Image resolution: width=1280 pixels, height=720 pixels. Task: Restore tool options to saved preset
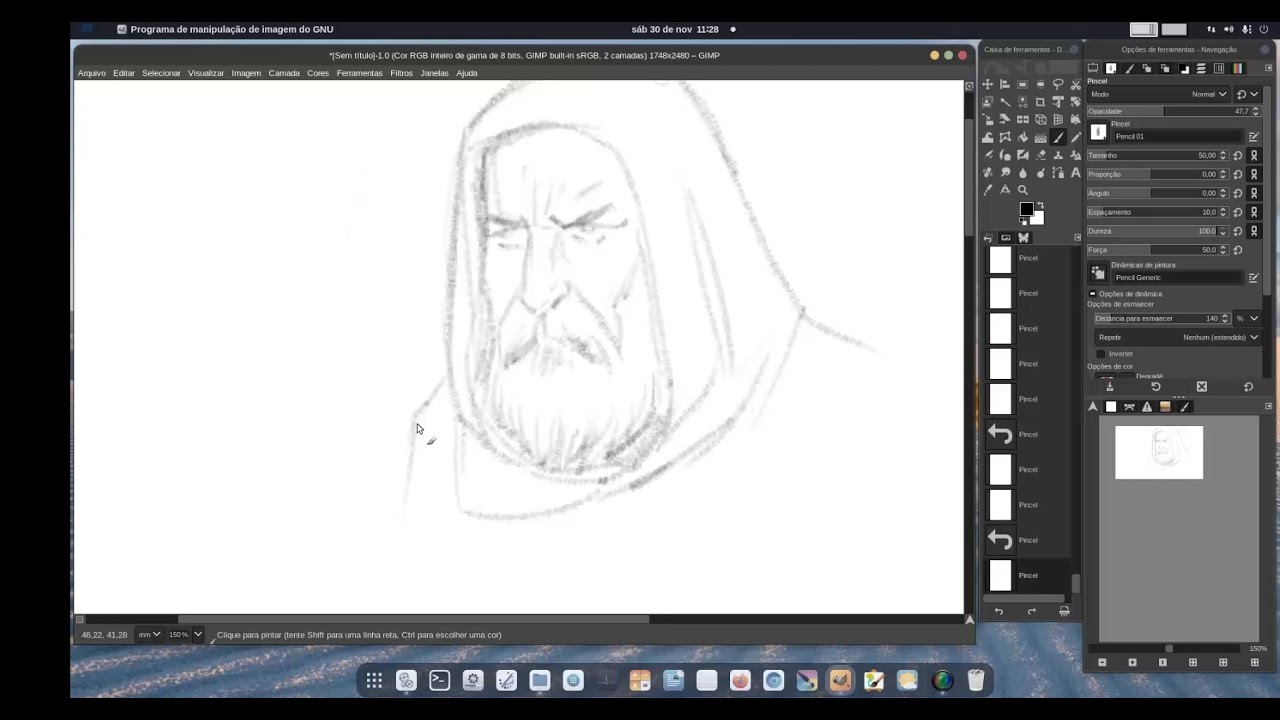1156,387
